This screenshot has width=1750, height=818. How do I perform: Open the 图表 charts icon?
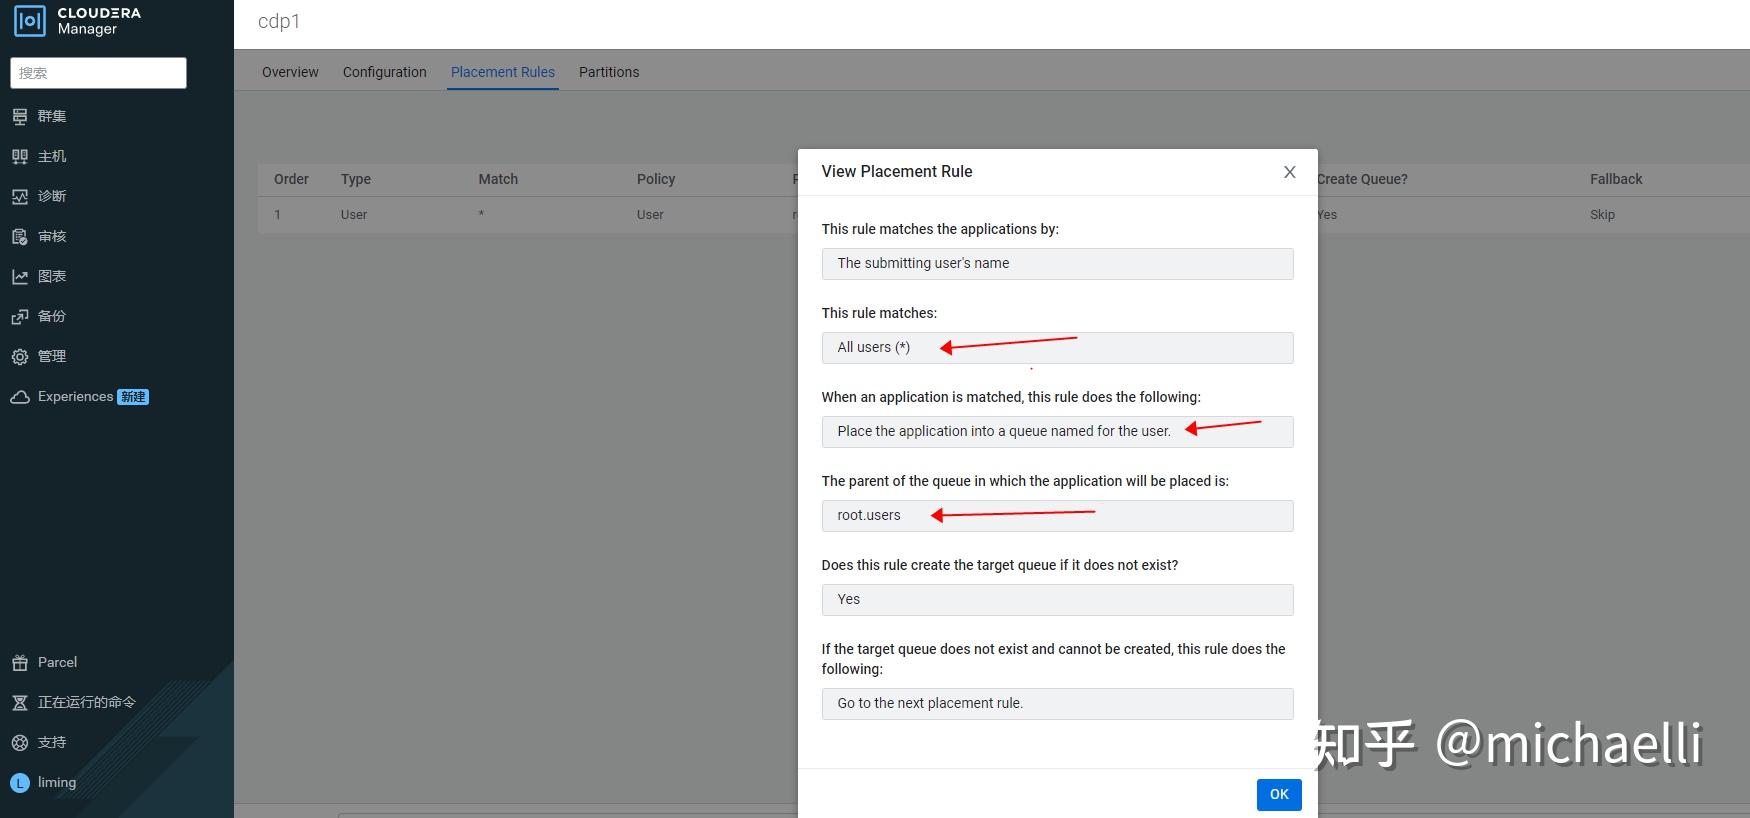[20, 276]
